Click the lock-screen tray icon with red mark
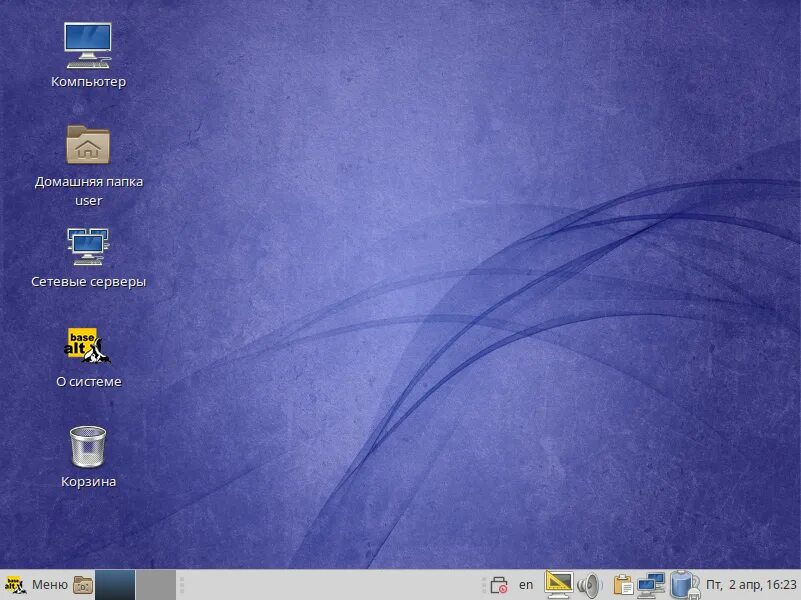The height and width of the screenshot is (600, 801). click(x=499, y=585)
